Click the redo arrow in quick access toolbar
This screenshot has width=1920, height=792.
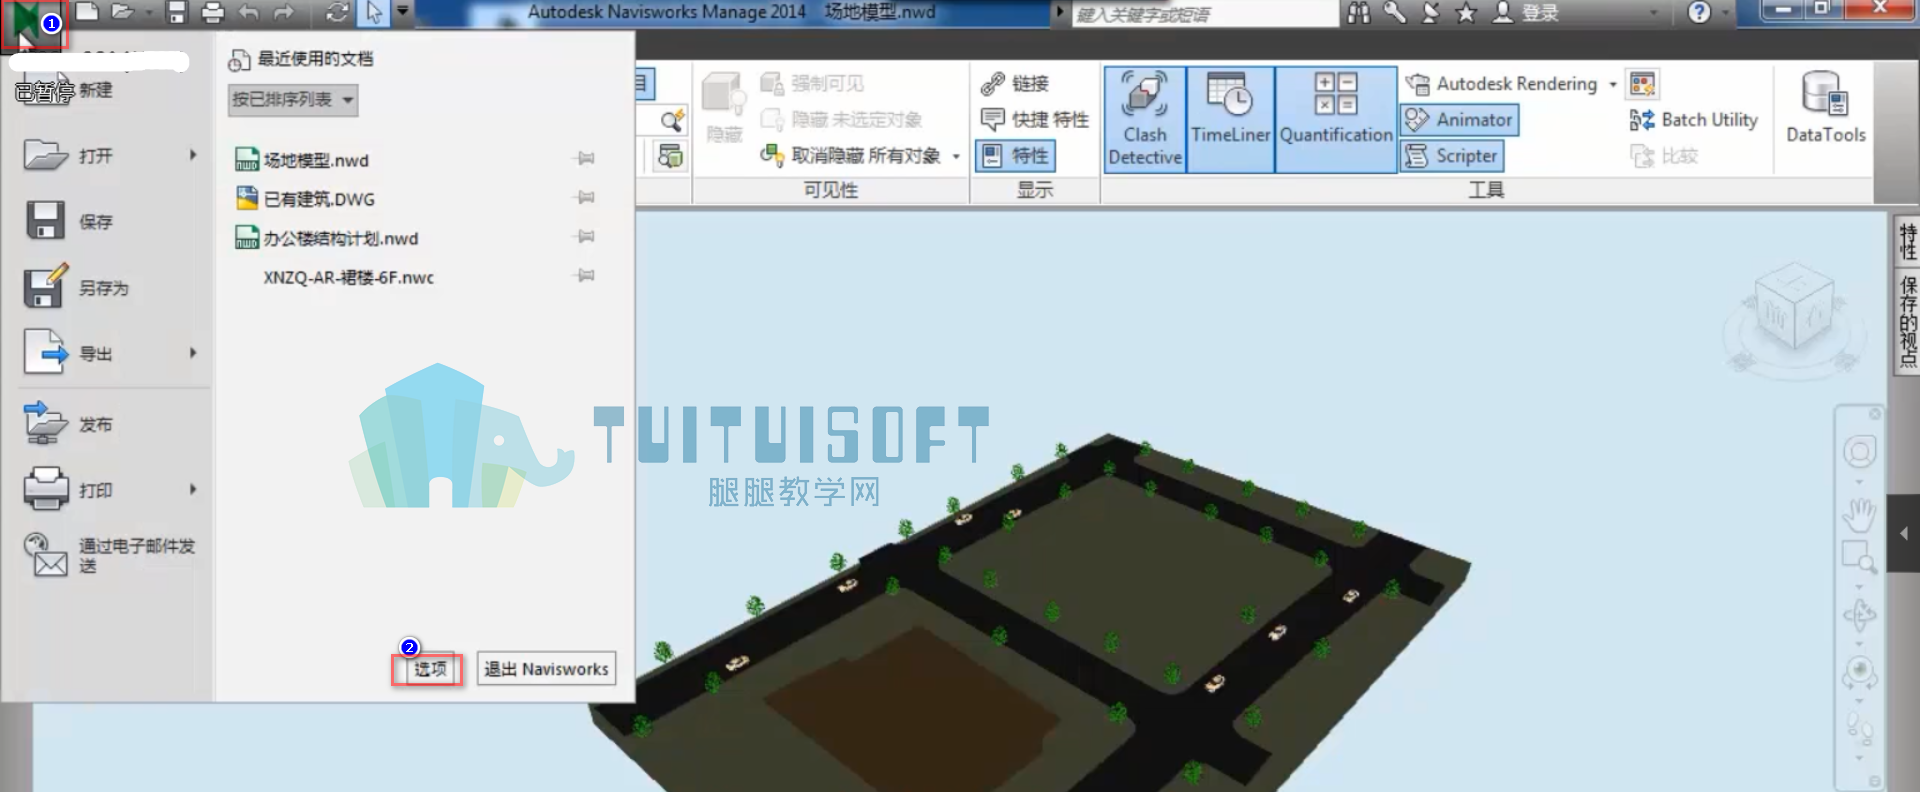click(284, 12)
